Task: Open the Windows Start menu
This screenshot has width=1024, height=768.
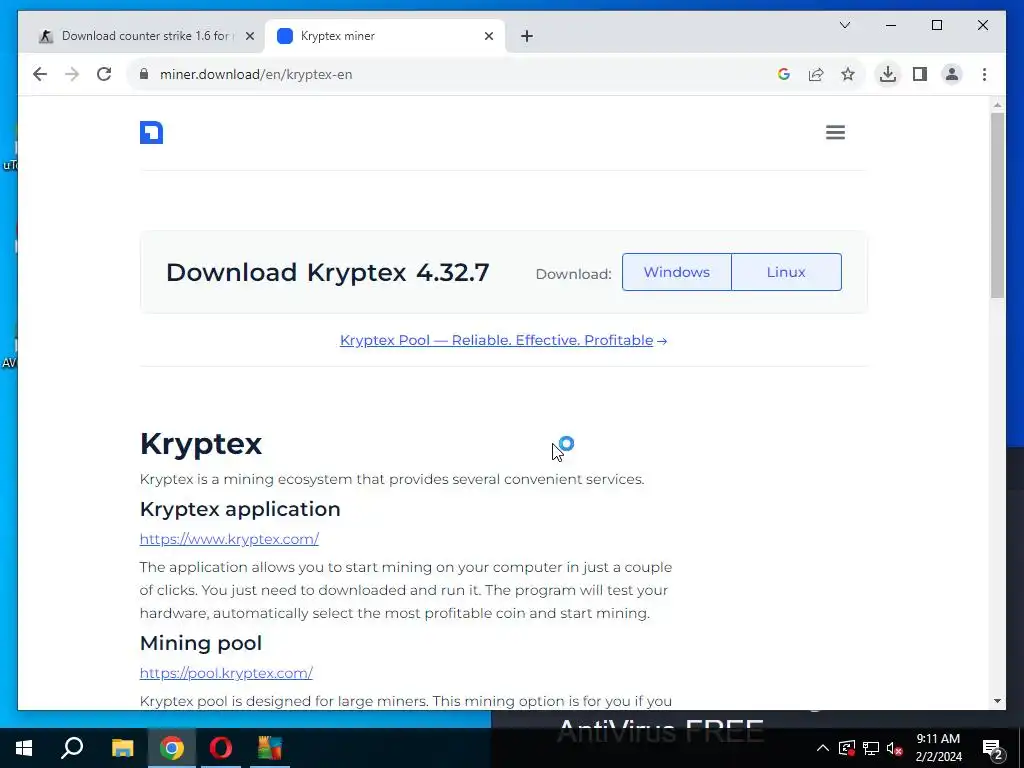Action: tap(24, 748)
